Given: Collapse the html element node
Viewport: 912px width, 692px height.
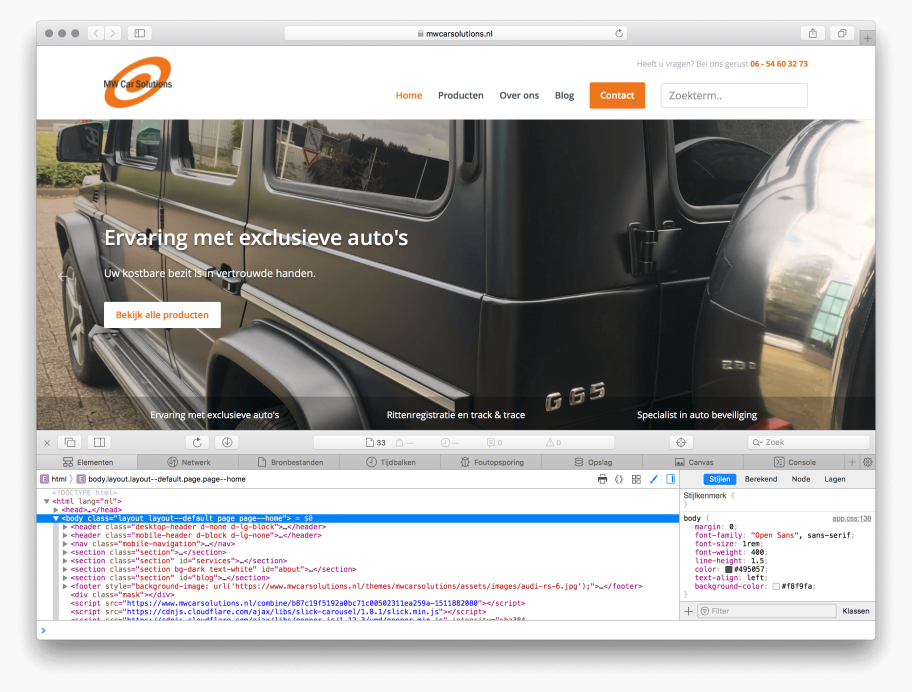Looking at the screenshot, I should pyautogui.click(x=47, y=501).
